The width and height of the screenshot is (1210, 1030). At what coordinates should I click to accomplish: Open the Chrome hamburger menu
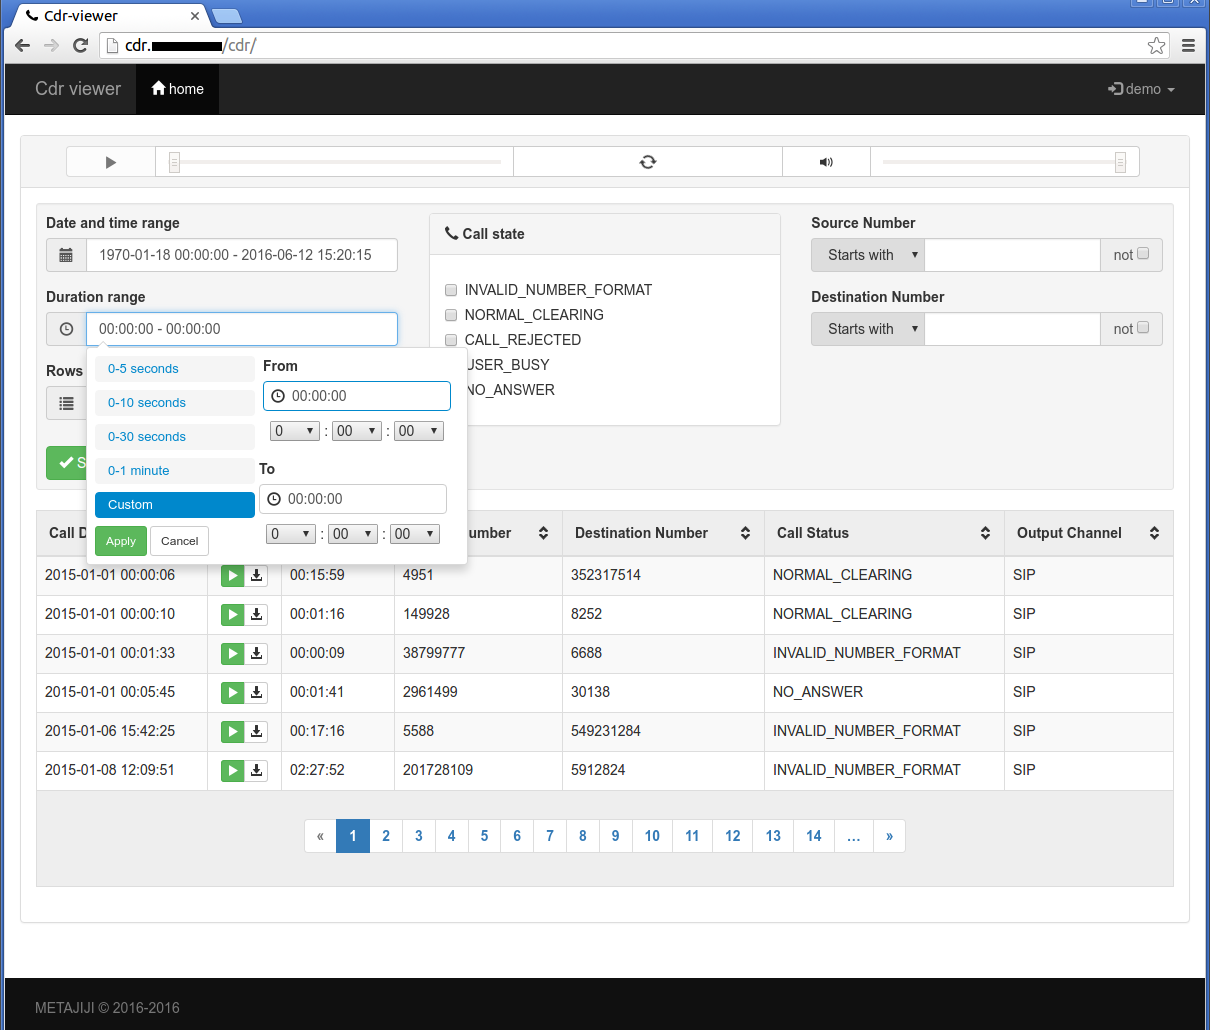(1188, 45)
